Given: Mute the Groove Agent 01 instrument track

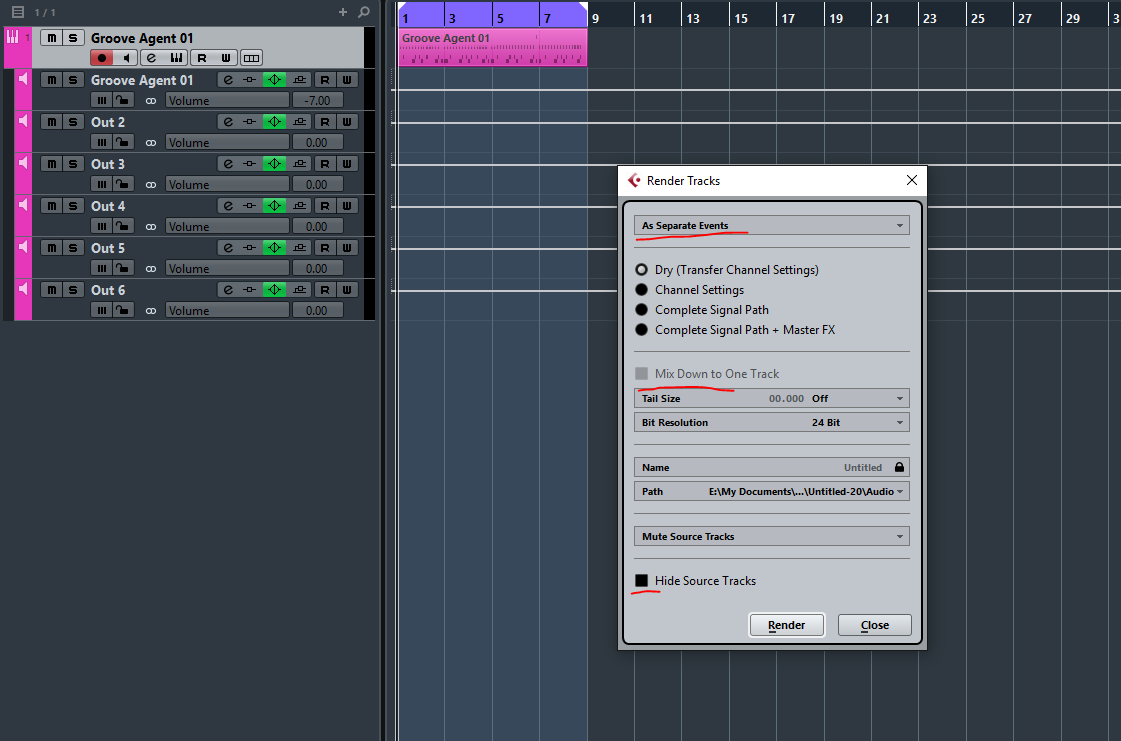Looking at the screenshot, I should coord(51,38).
